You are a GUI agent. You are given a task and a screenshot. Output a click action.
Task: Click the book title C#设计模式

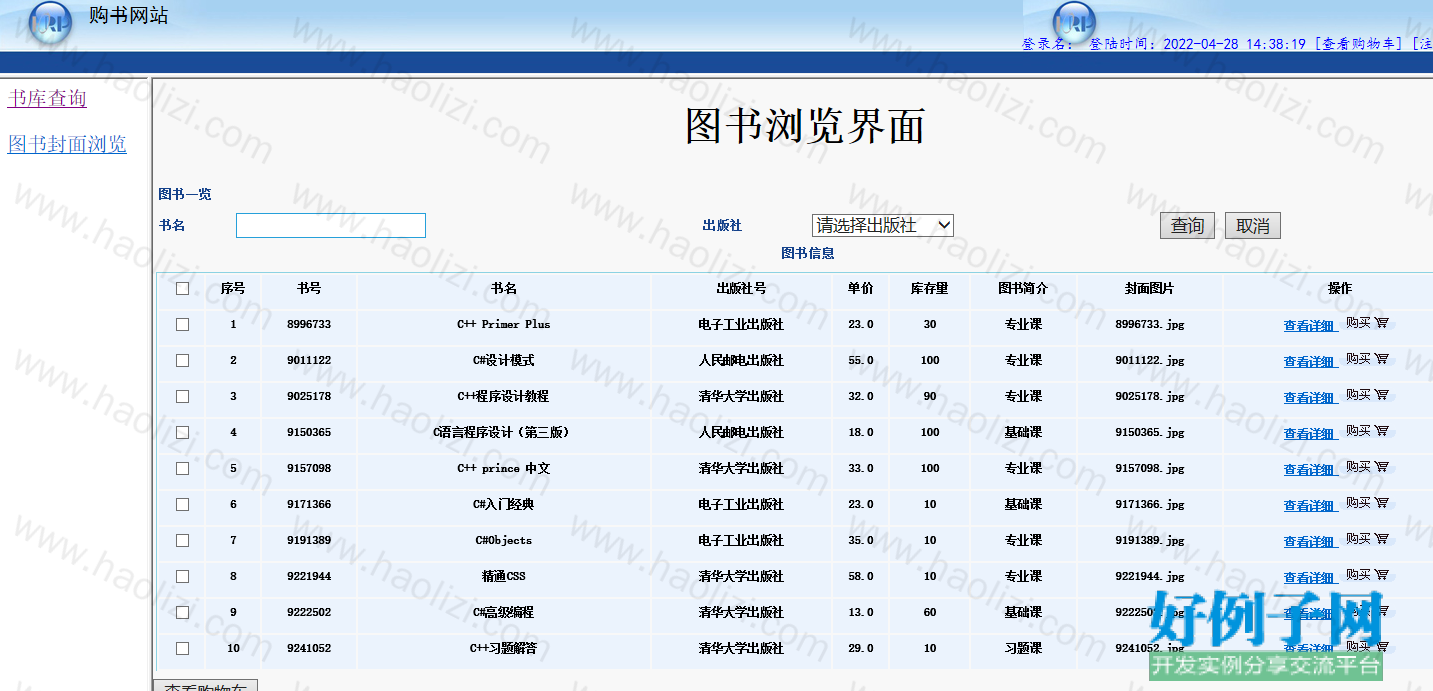(x=504, y=360)
